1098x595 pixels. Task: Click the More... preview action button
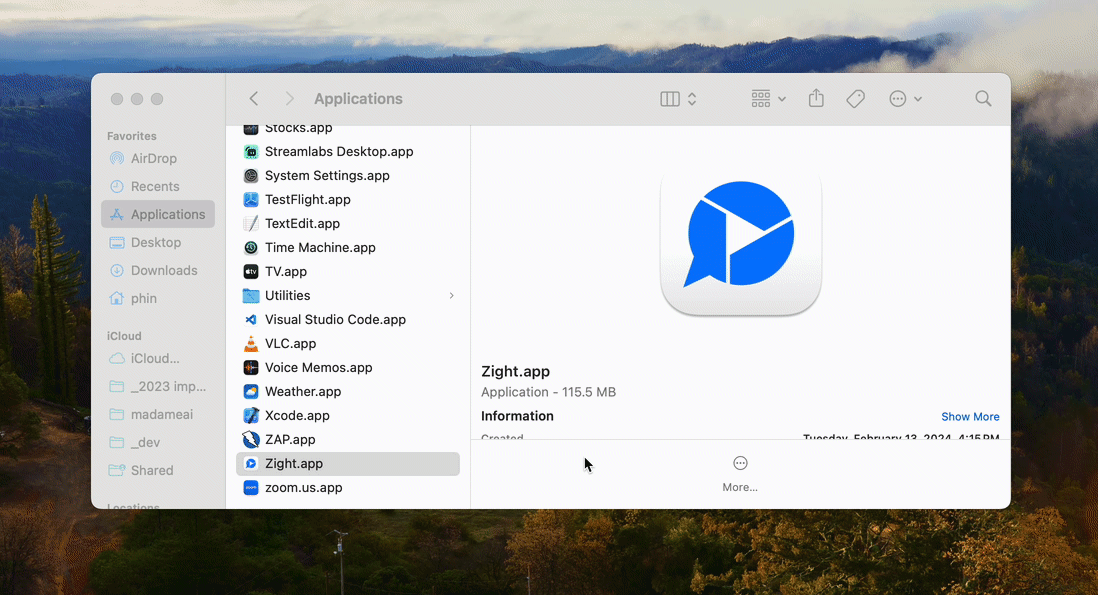740,474
